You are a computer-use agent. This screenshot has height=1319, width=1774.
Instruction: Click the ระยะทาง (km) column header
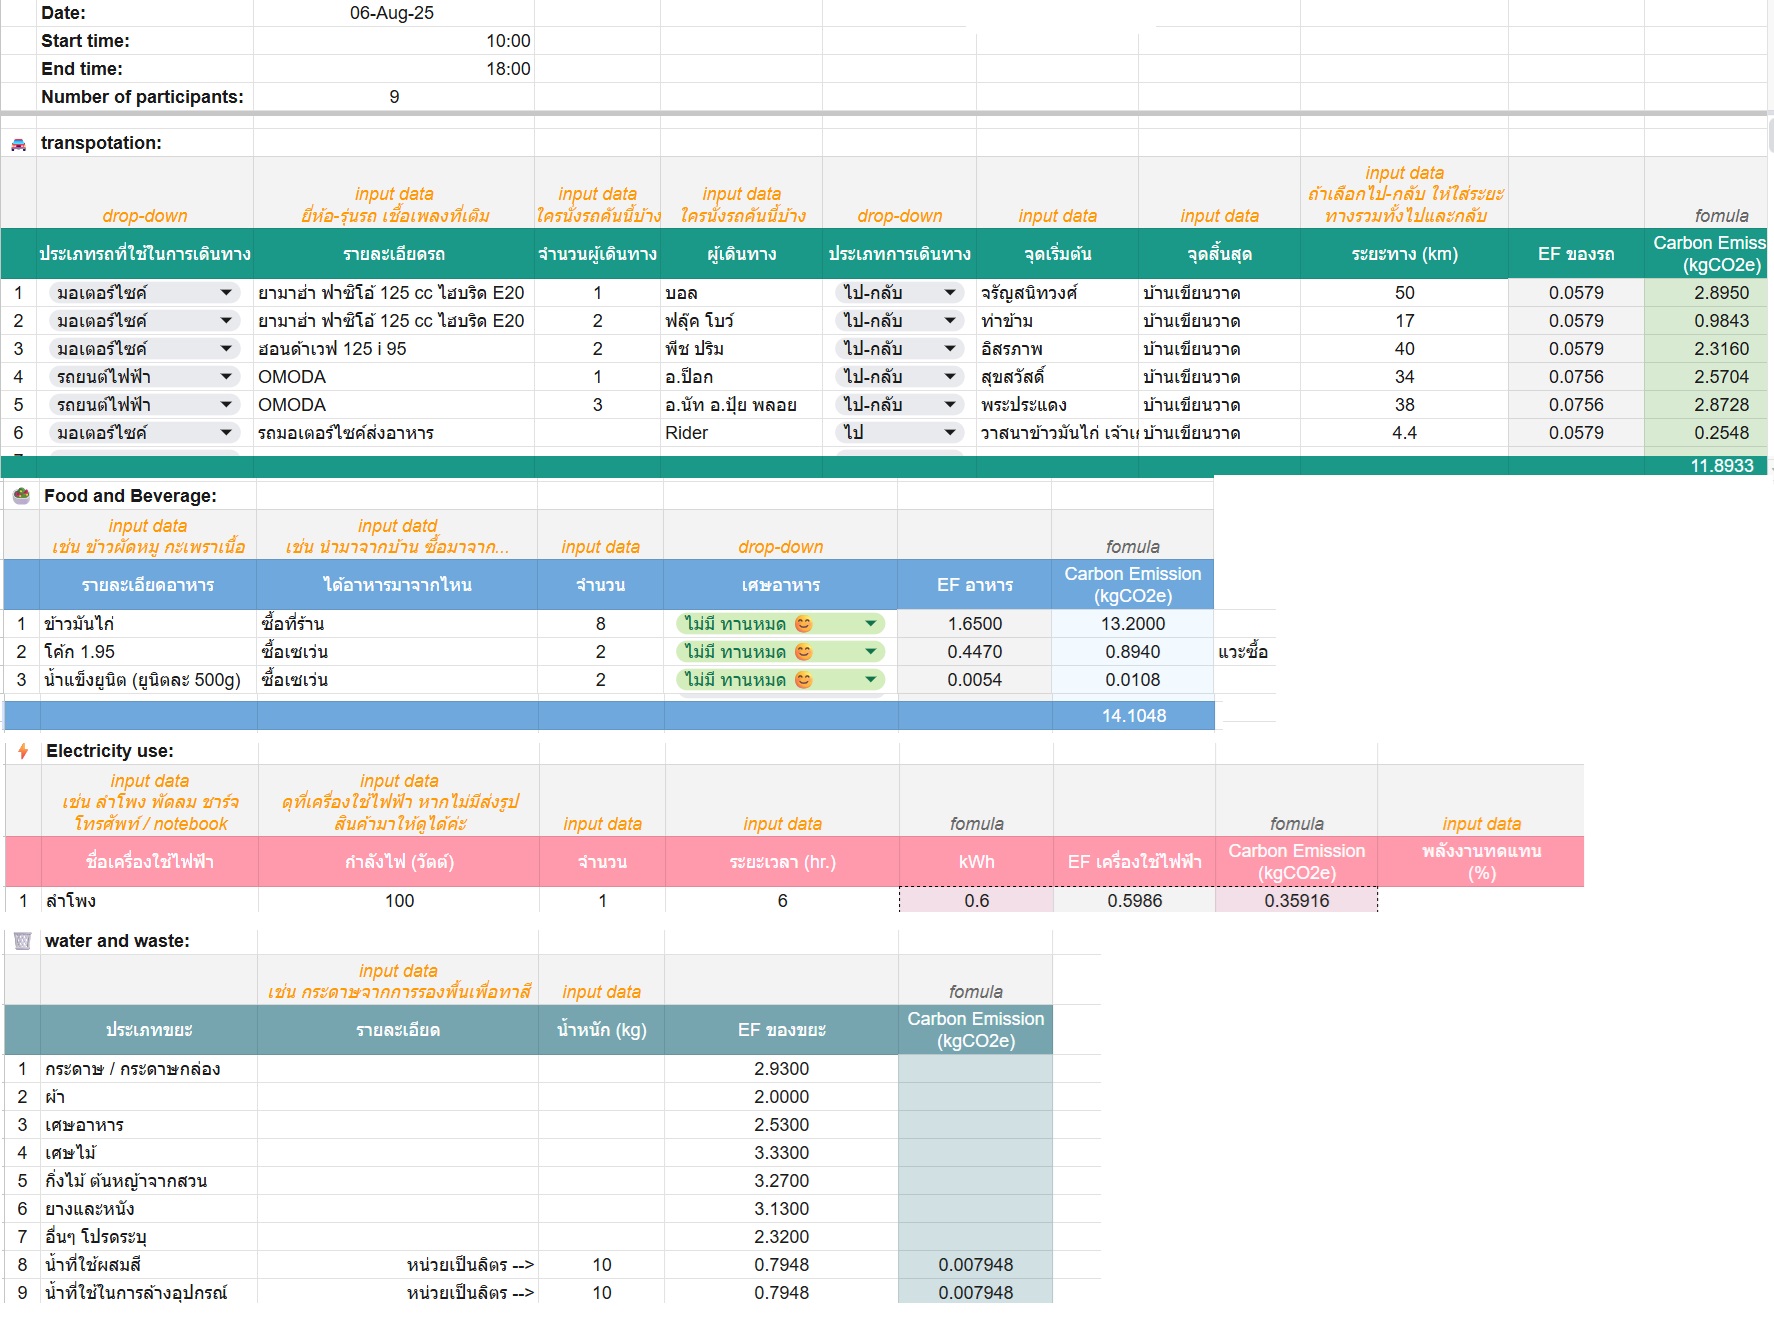[1404, 254]
